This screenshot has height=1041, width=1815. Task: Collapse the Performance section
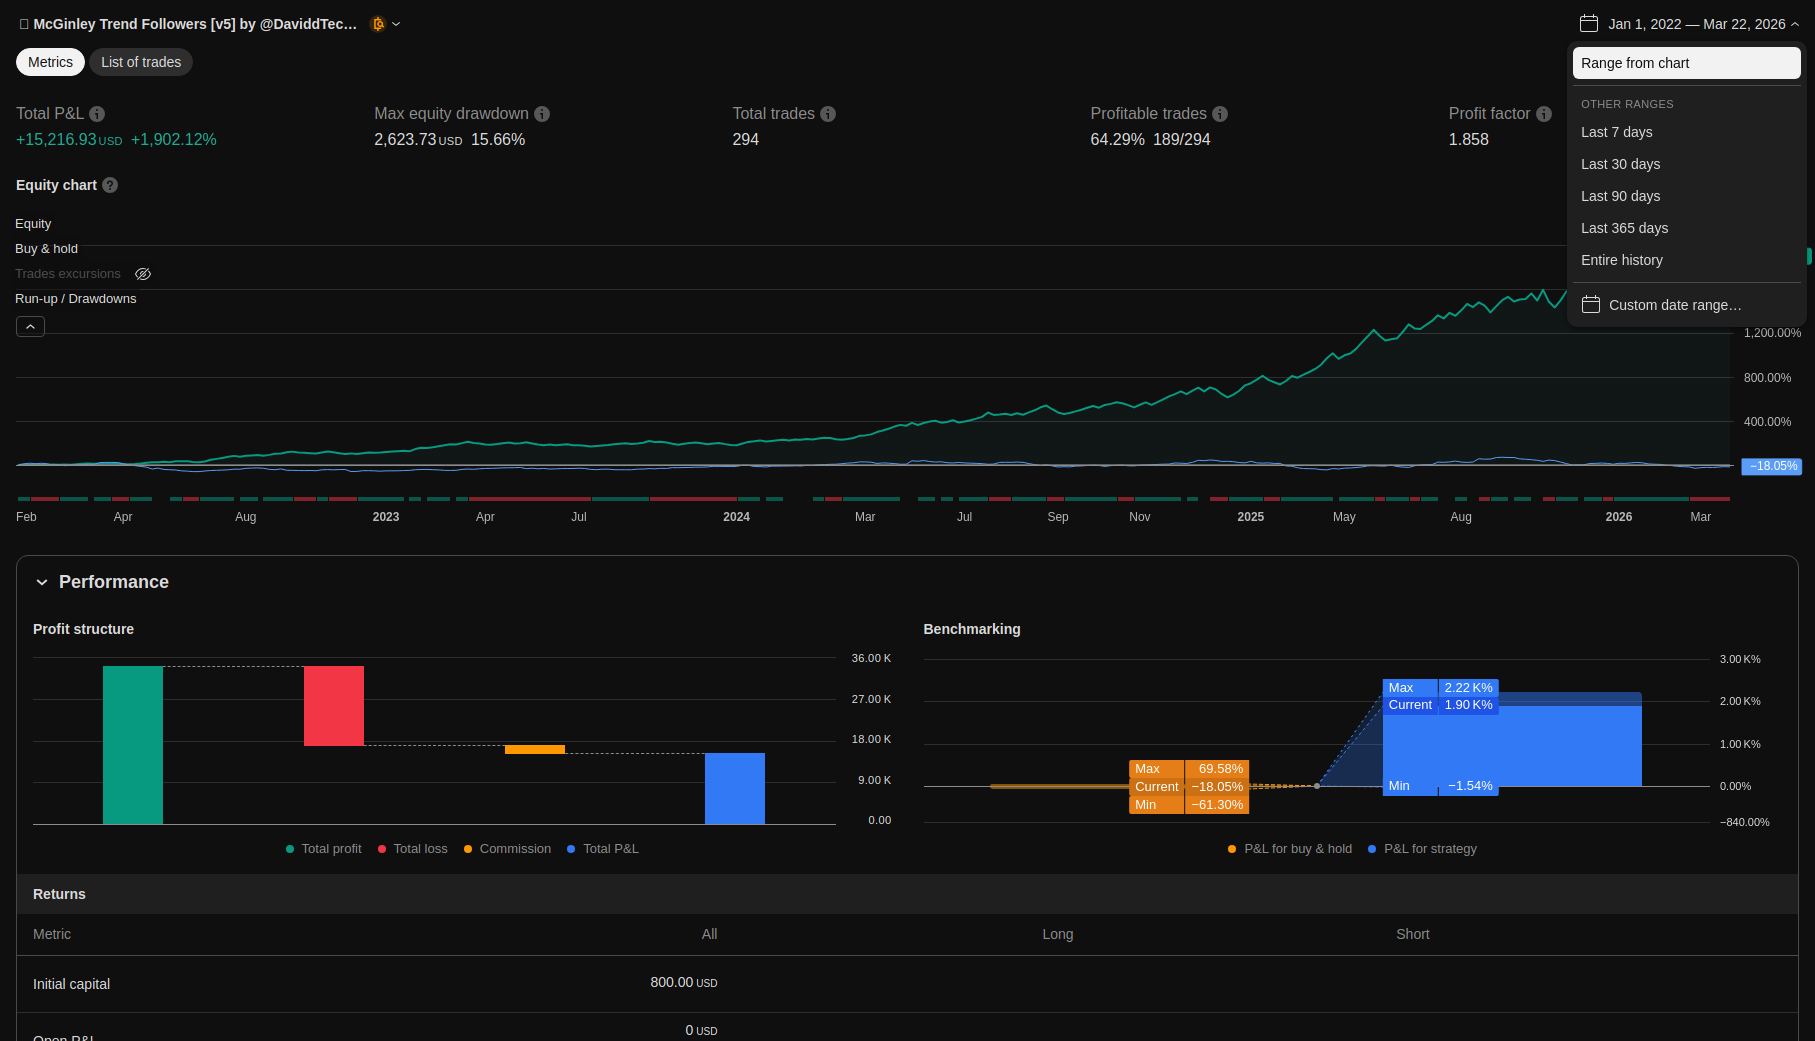[42, 582]
